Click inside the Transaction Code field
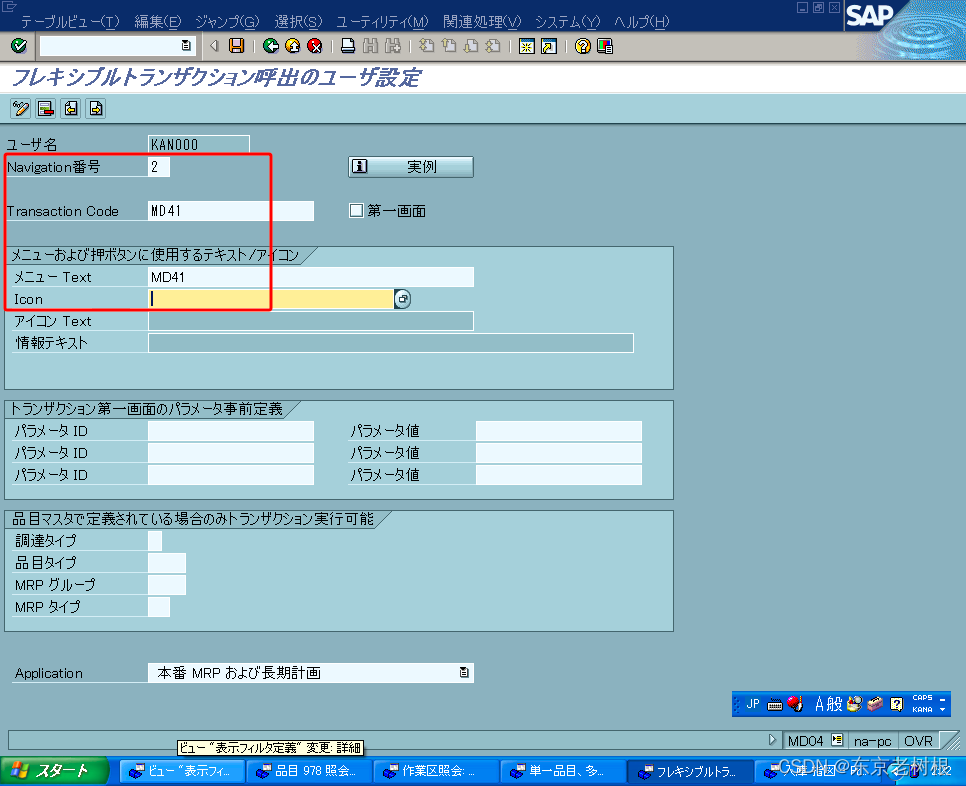This screenshot has width=966, height=786. [230, 211]
